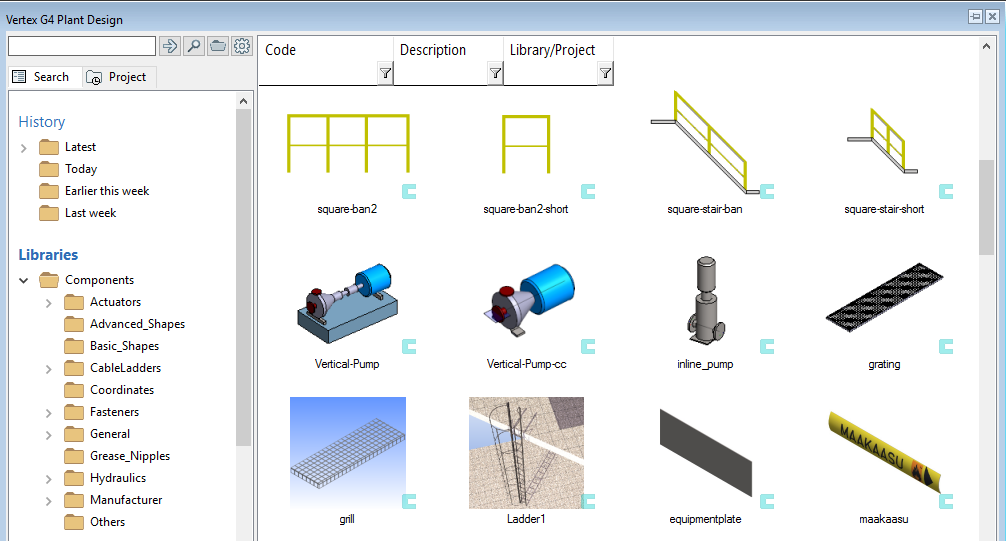Switch to the Project tab
The image size is (1006, 541).
[x=118, y=77]
